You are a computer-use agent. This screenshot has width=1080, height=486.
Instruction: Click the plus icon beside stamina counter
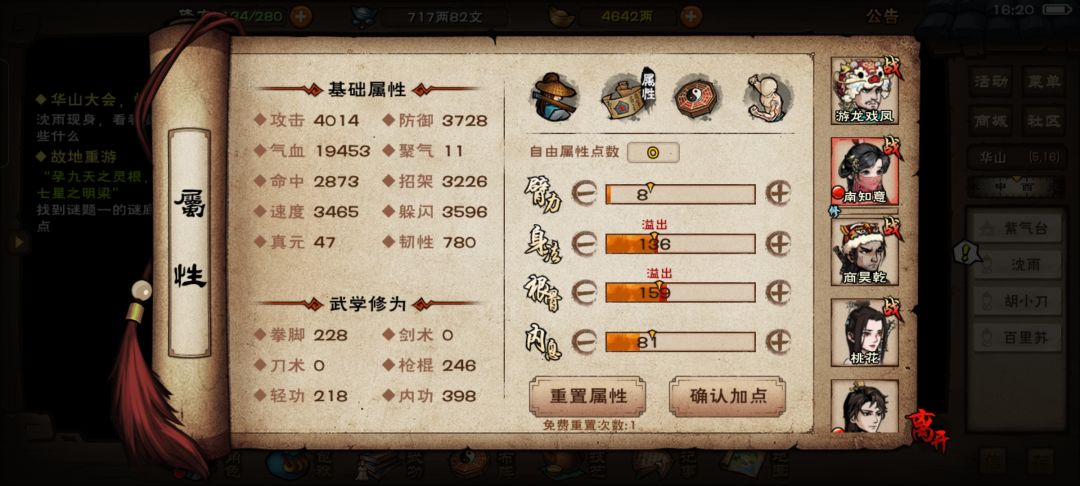[301, 16]
